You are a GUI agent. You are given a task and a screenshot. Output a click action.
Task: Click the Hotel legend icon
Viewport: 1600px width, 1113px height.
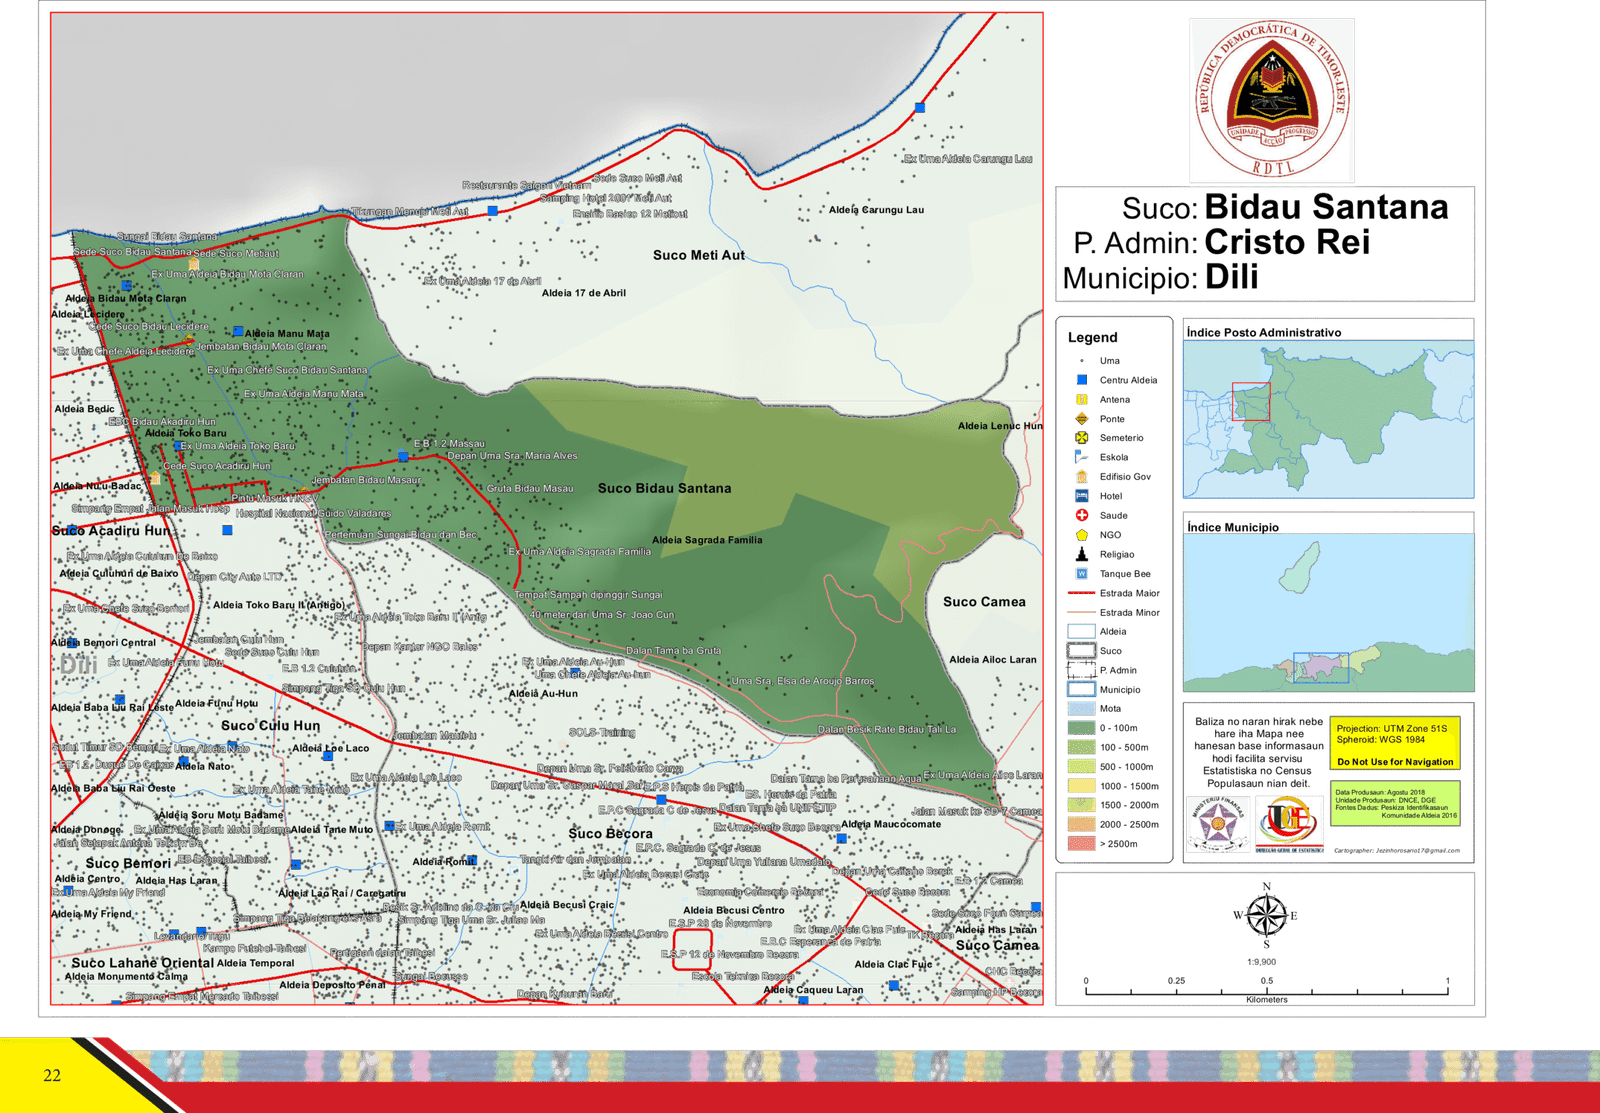pyautogui.click(x=1081, y=496)
